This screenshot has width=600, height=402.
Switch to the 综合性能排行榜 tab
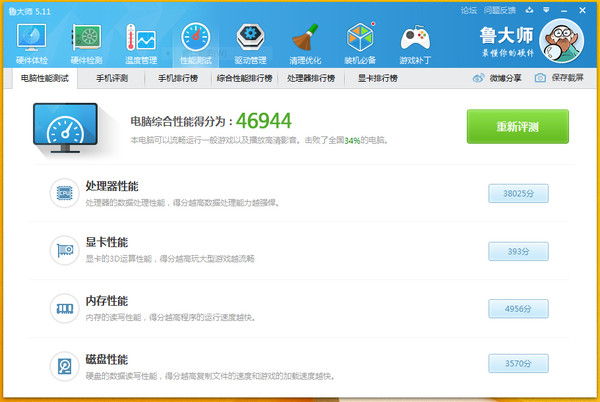coord(245,78)
